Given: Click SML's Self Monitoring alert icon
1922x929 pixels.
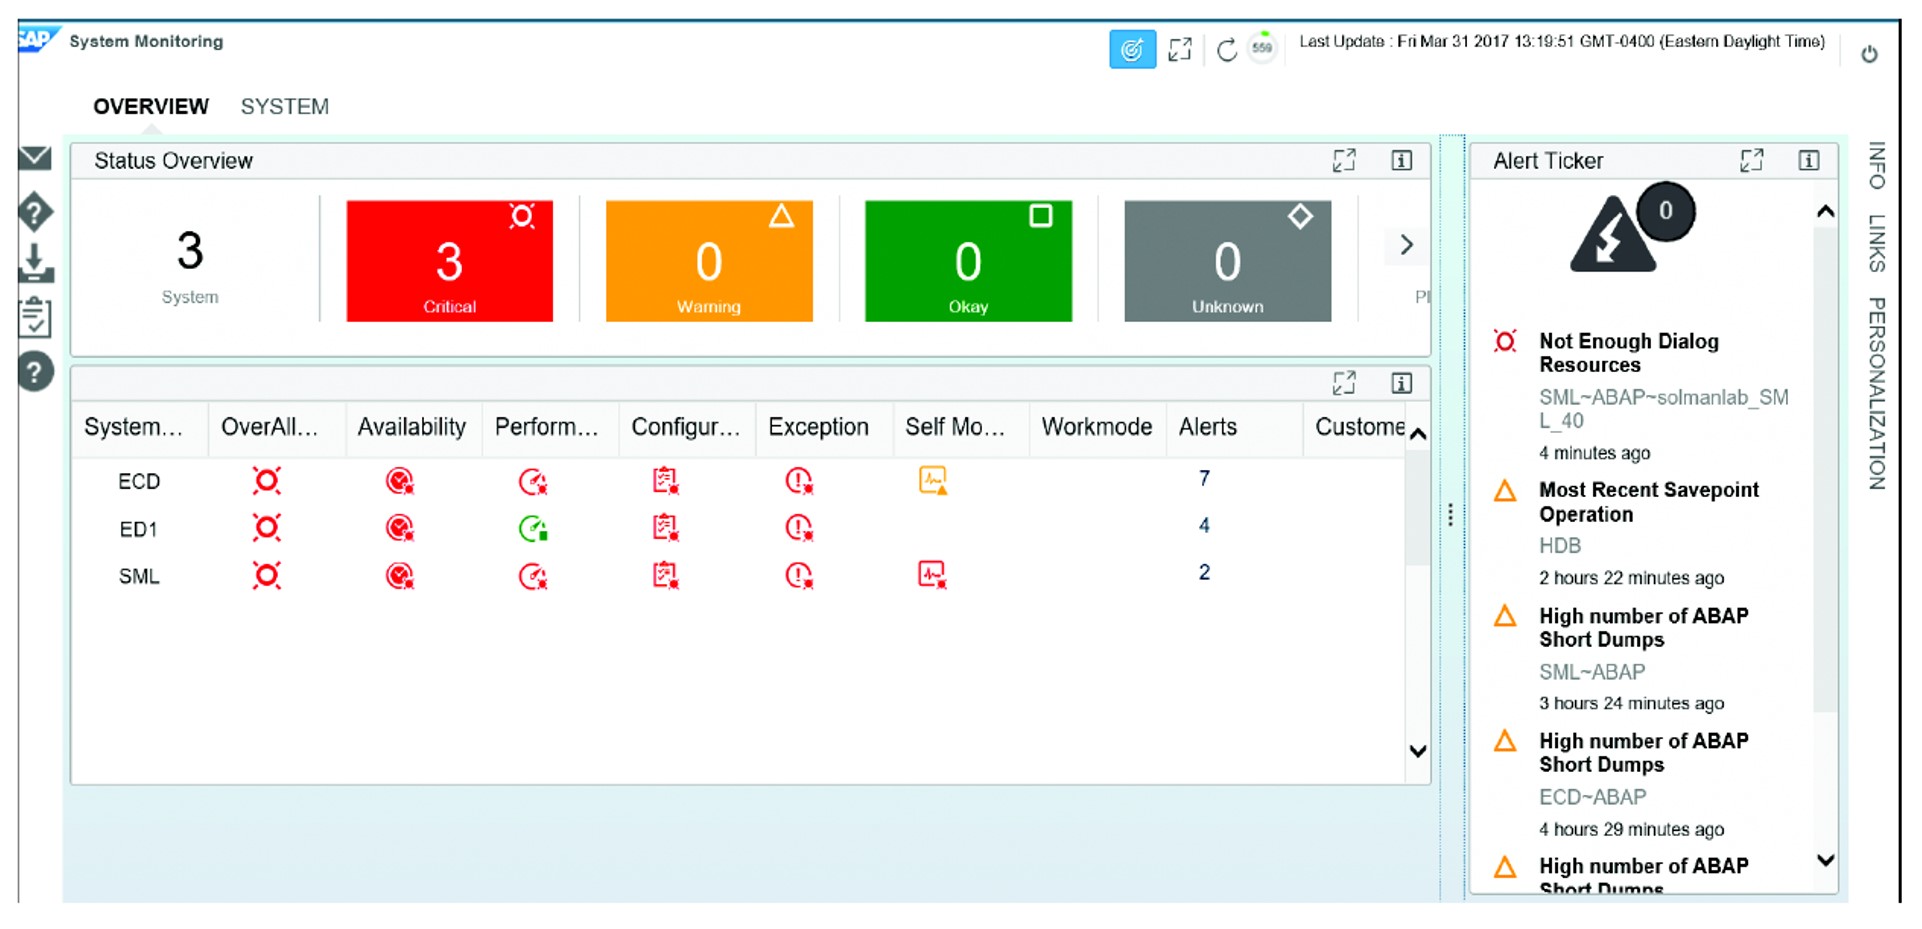Looking at the screenshot, I should [x=930, y=574].
